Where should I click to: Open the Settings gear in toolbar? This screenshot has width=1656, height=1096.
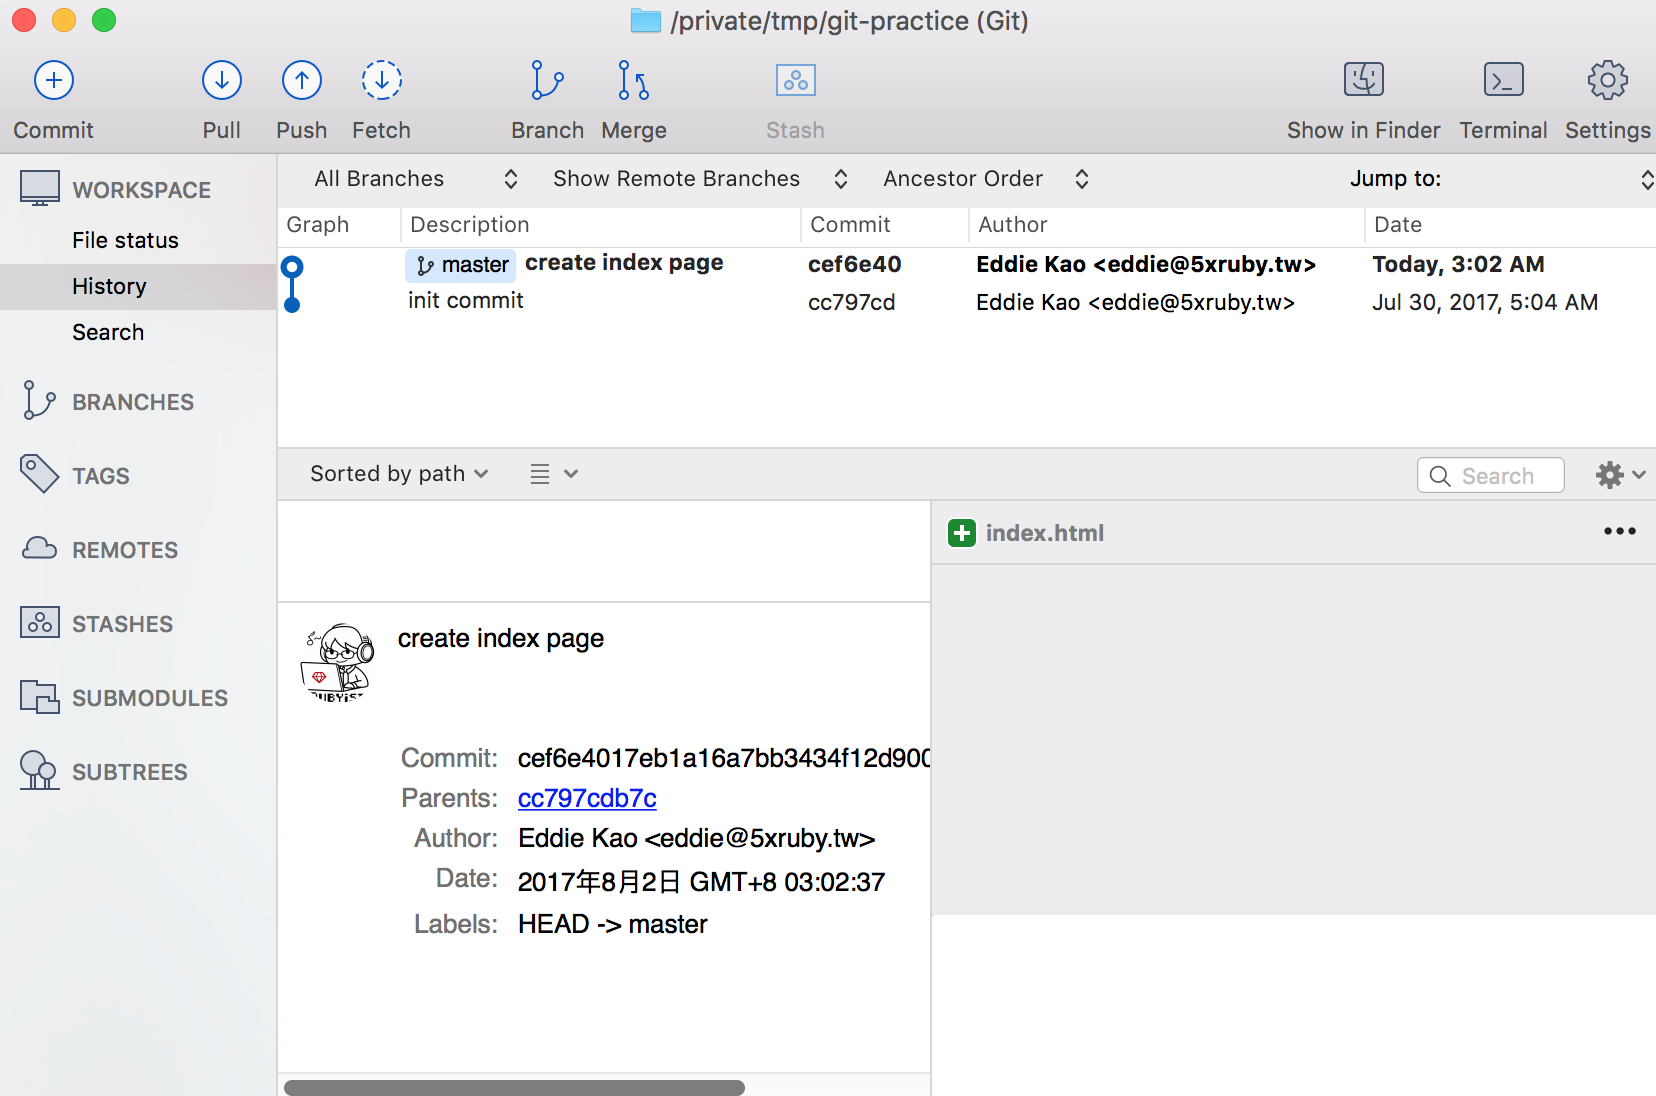[1607, 81]
